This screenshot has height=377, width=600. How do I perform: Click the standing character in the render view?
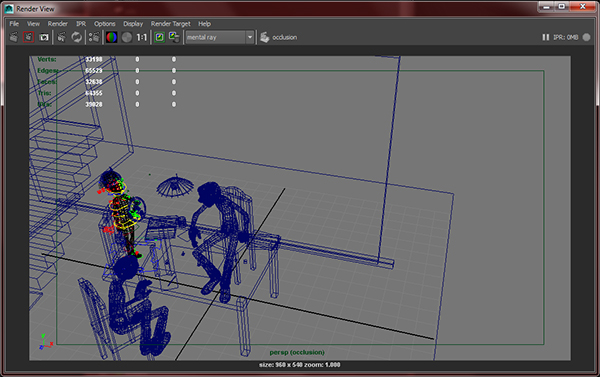click(x=120, y=212)
